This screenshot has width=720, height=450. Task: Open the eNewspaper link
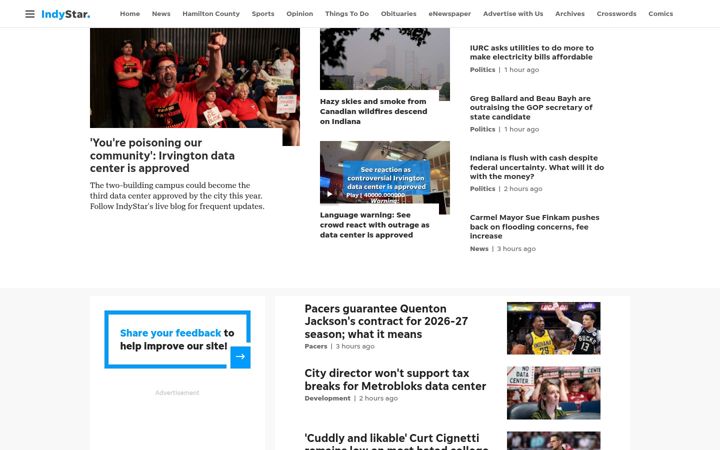click(x=450, y=14)
